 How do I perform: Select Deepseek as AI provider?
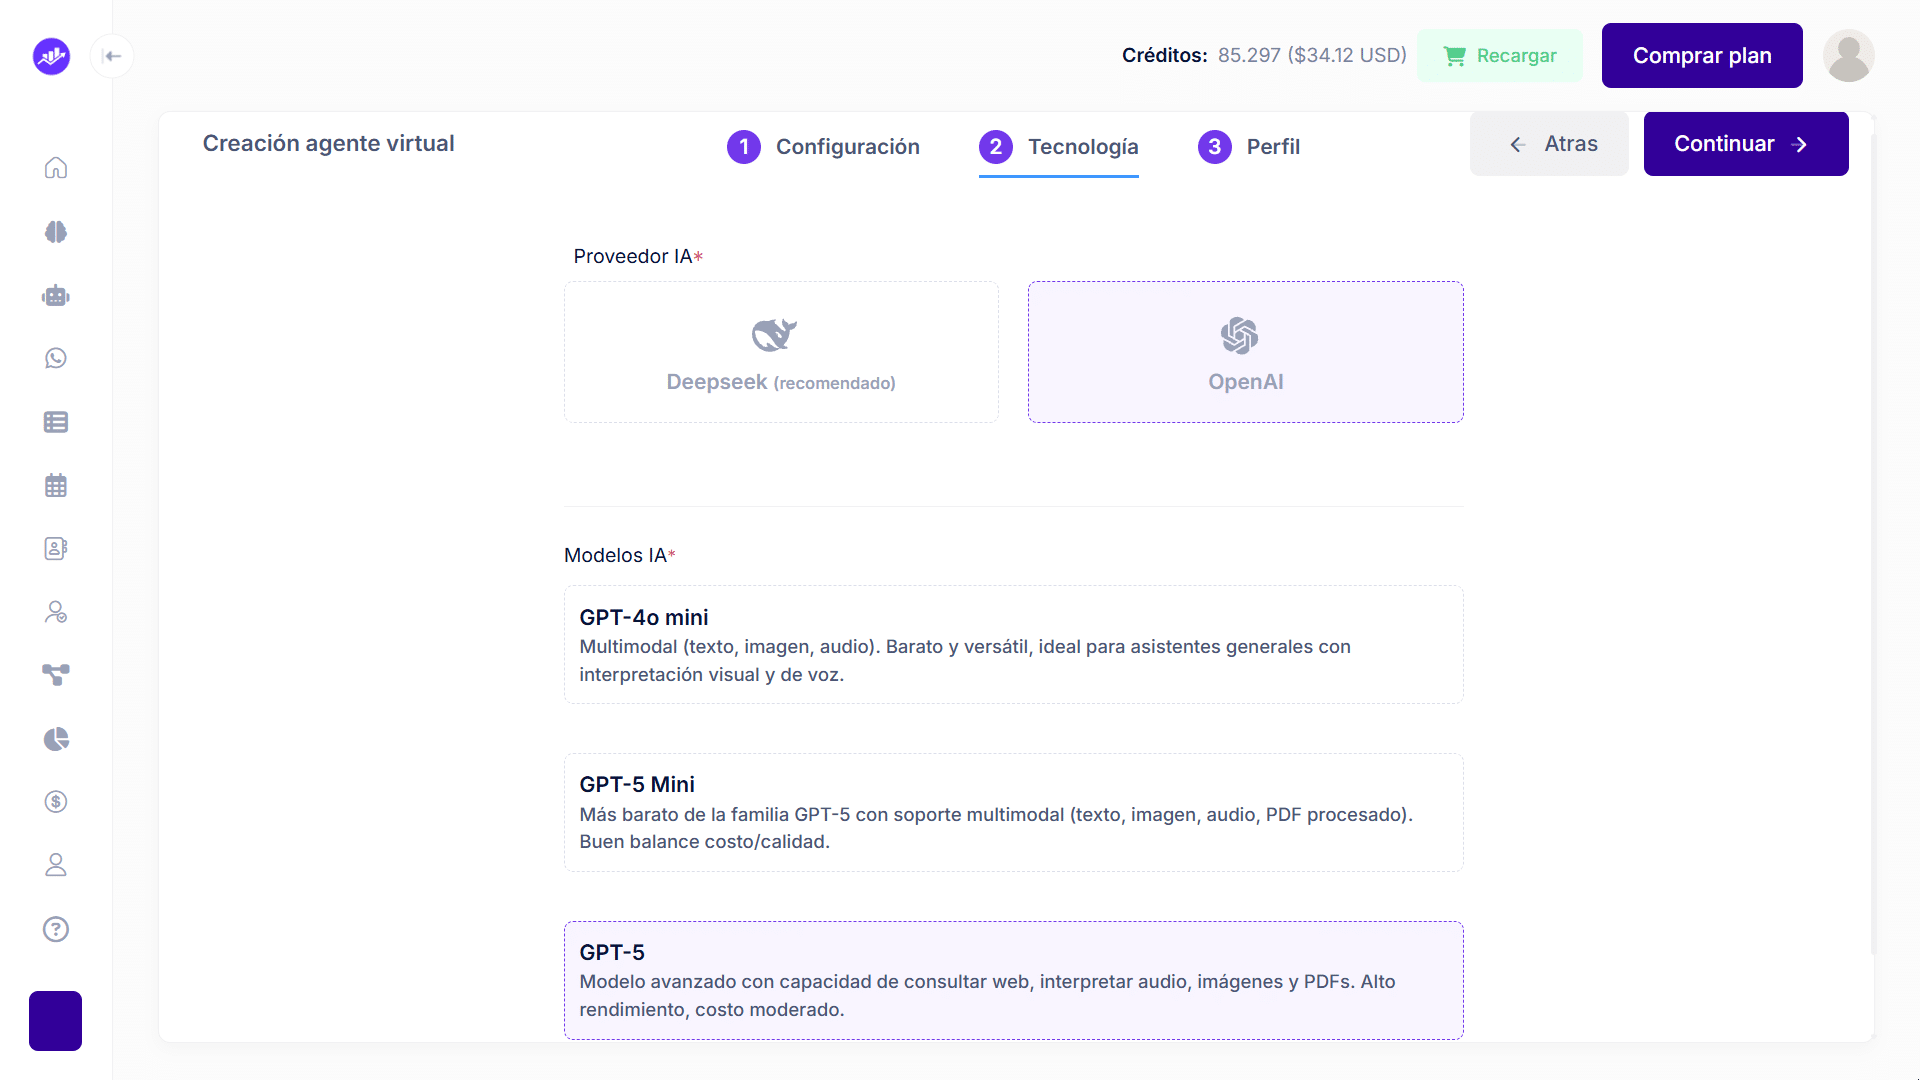click(781, 352)
